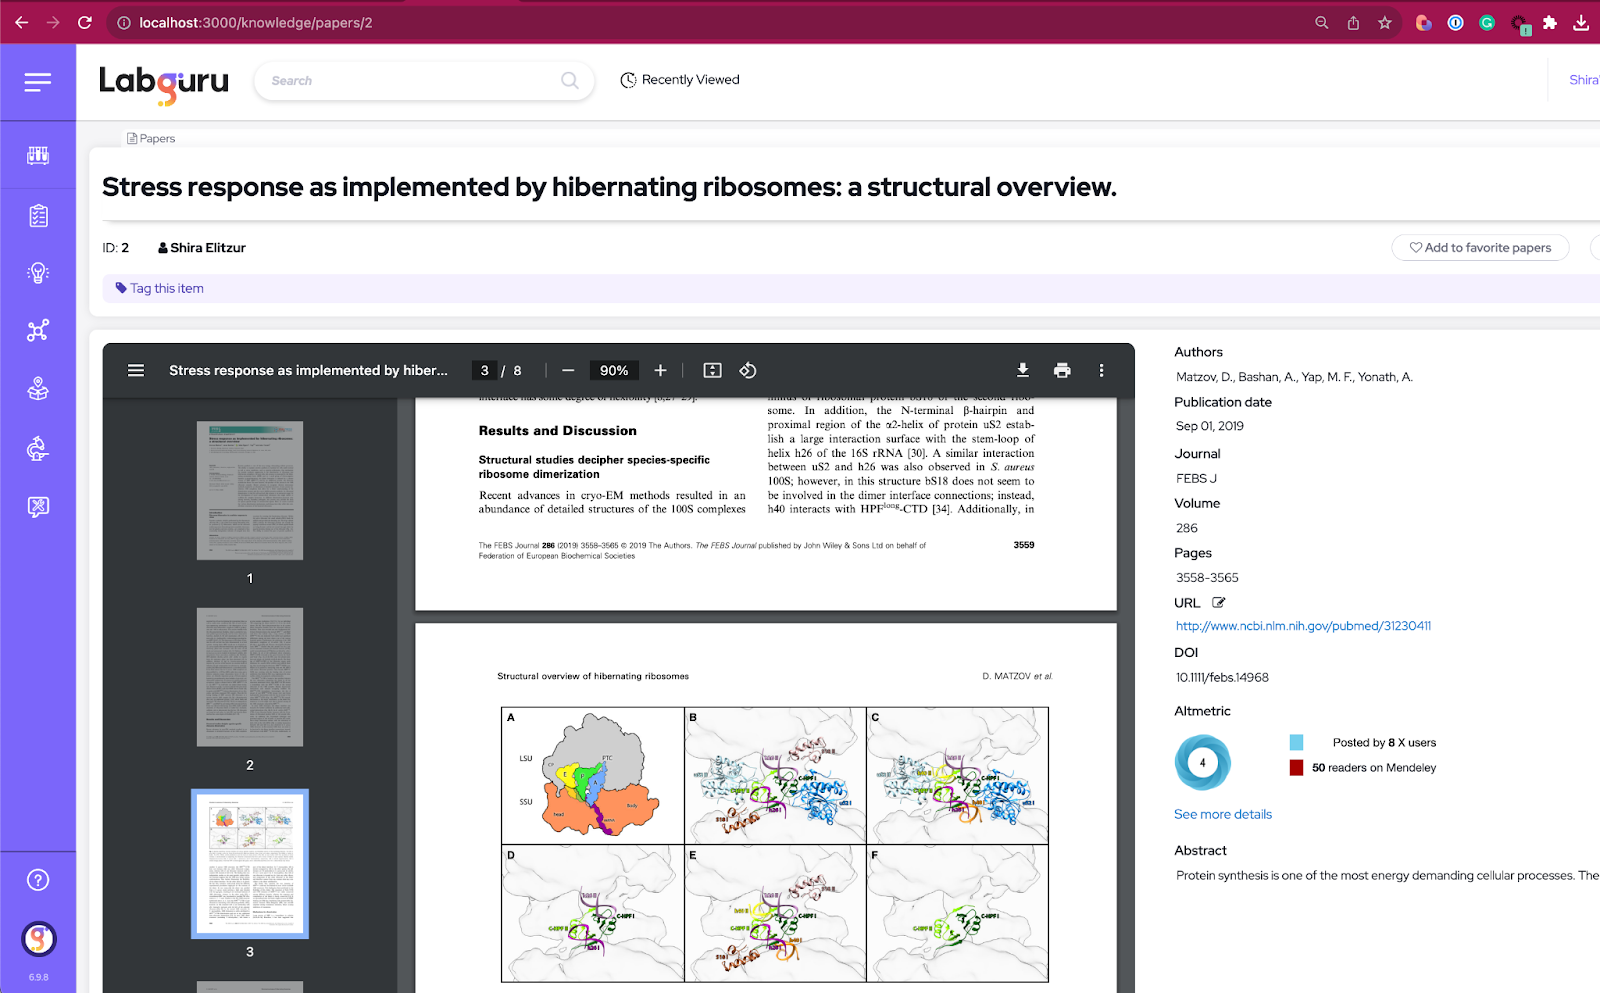
Task: Open the PDF viewer more options menu
Action: point(1101,370)
